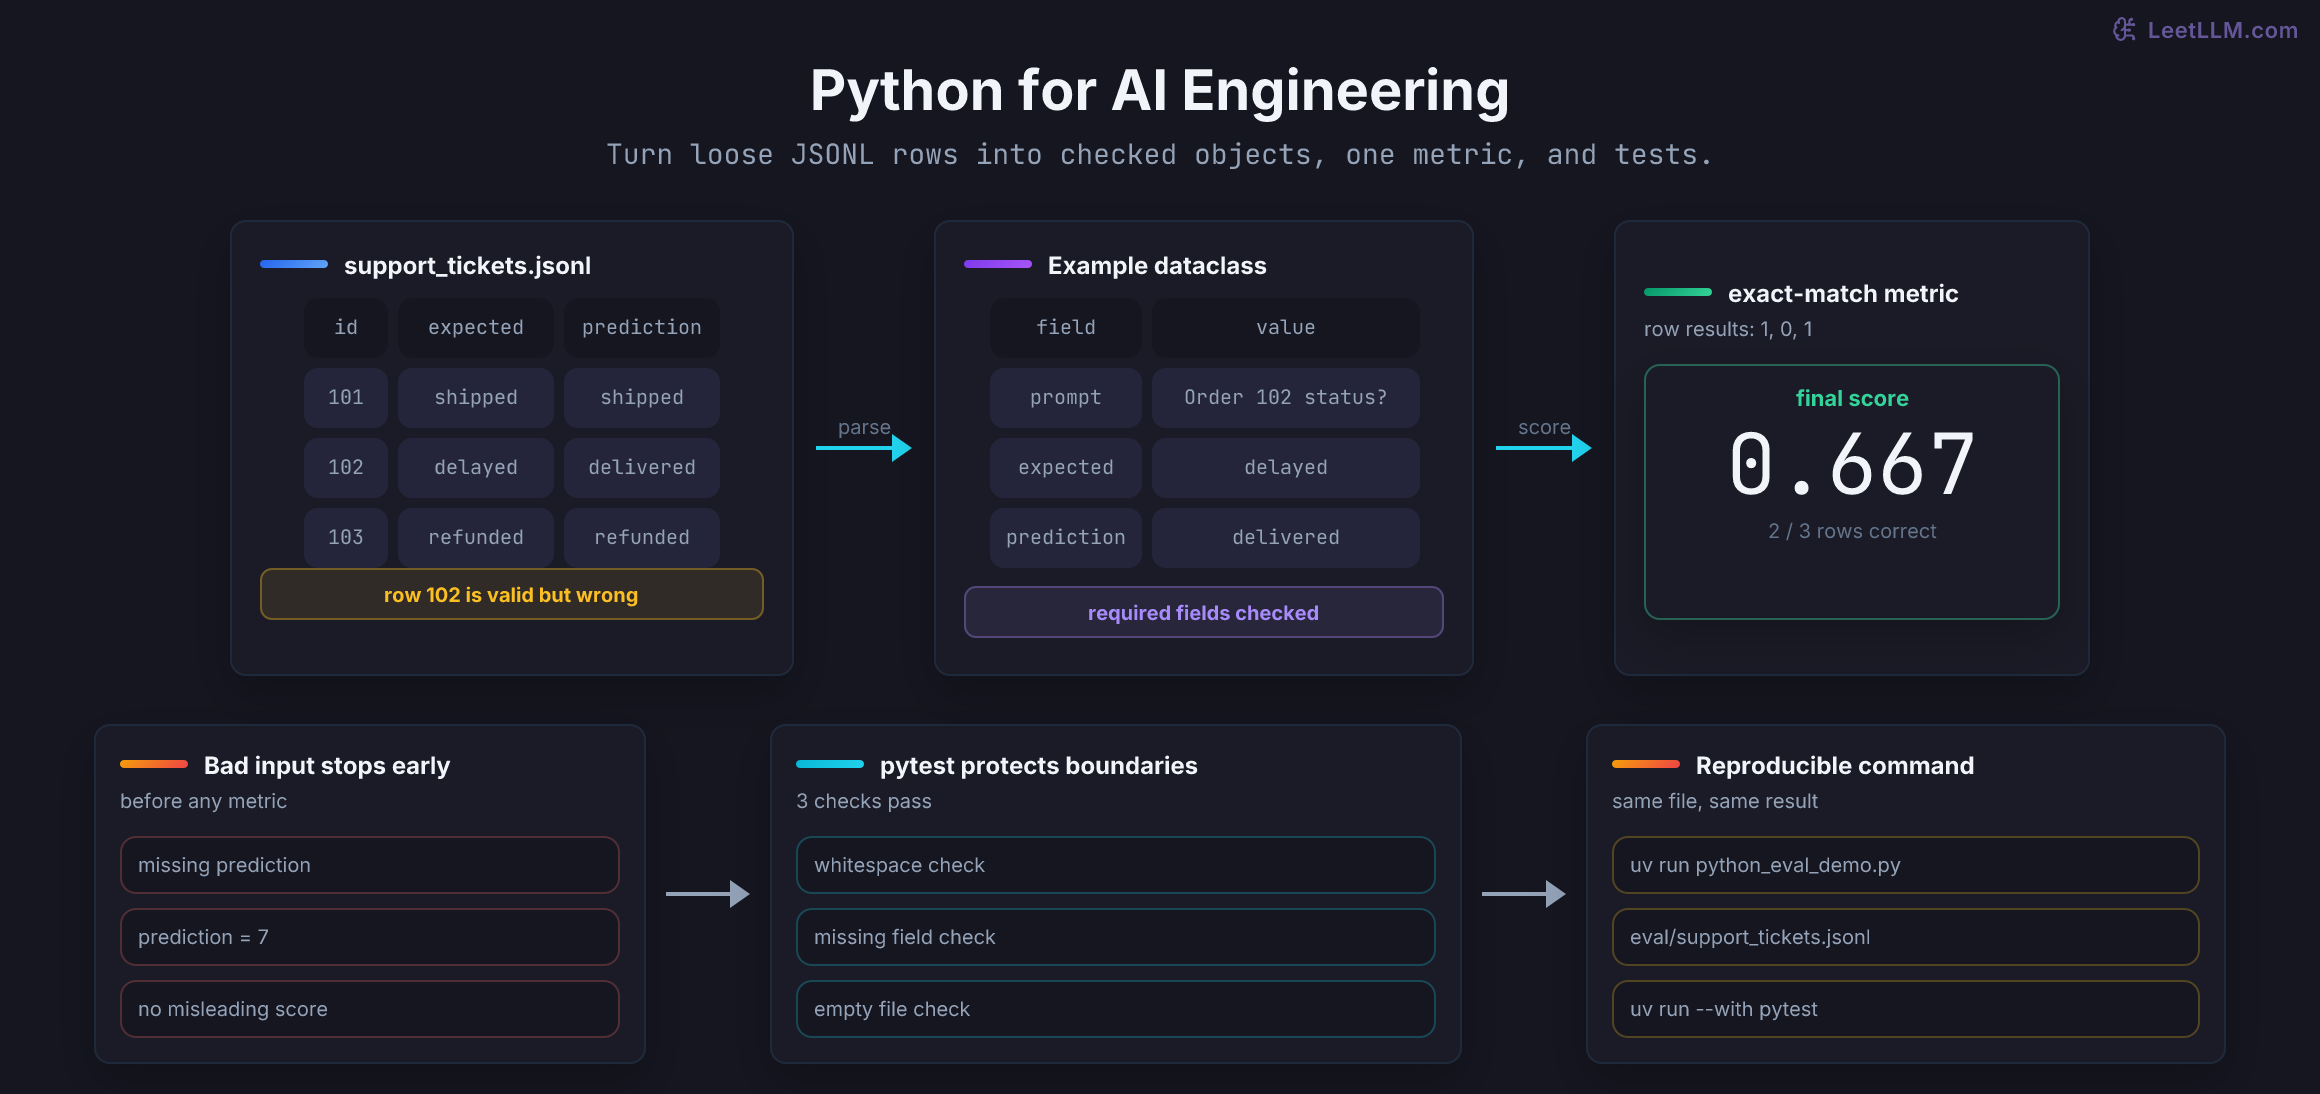Click the value header cell
2320x1094 pixels.
(1286, 328)
